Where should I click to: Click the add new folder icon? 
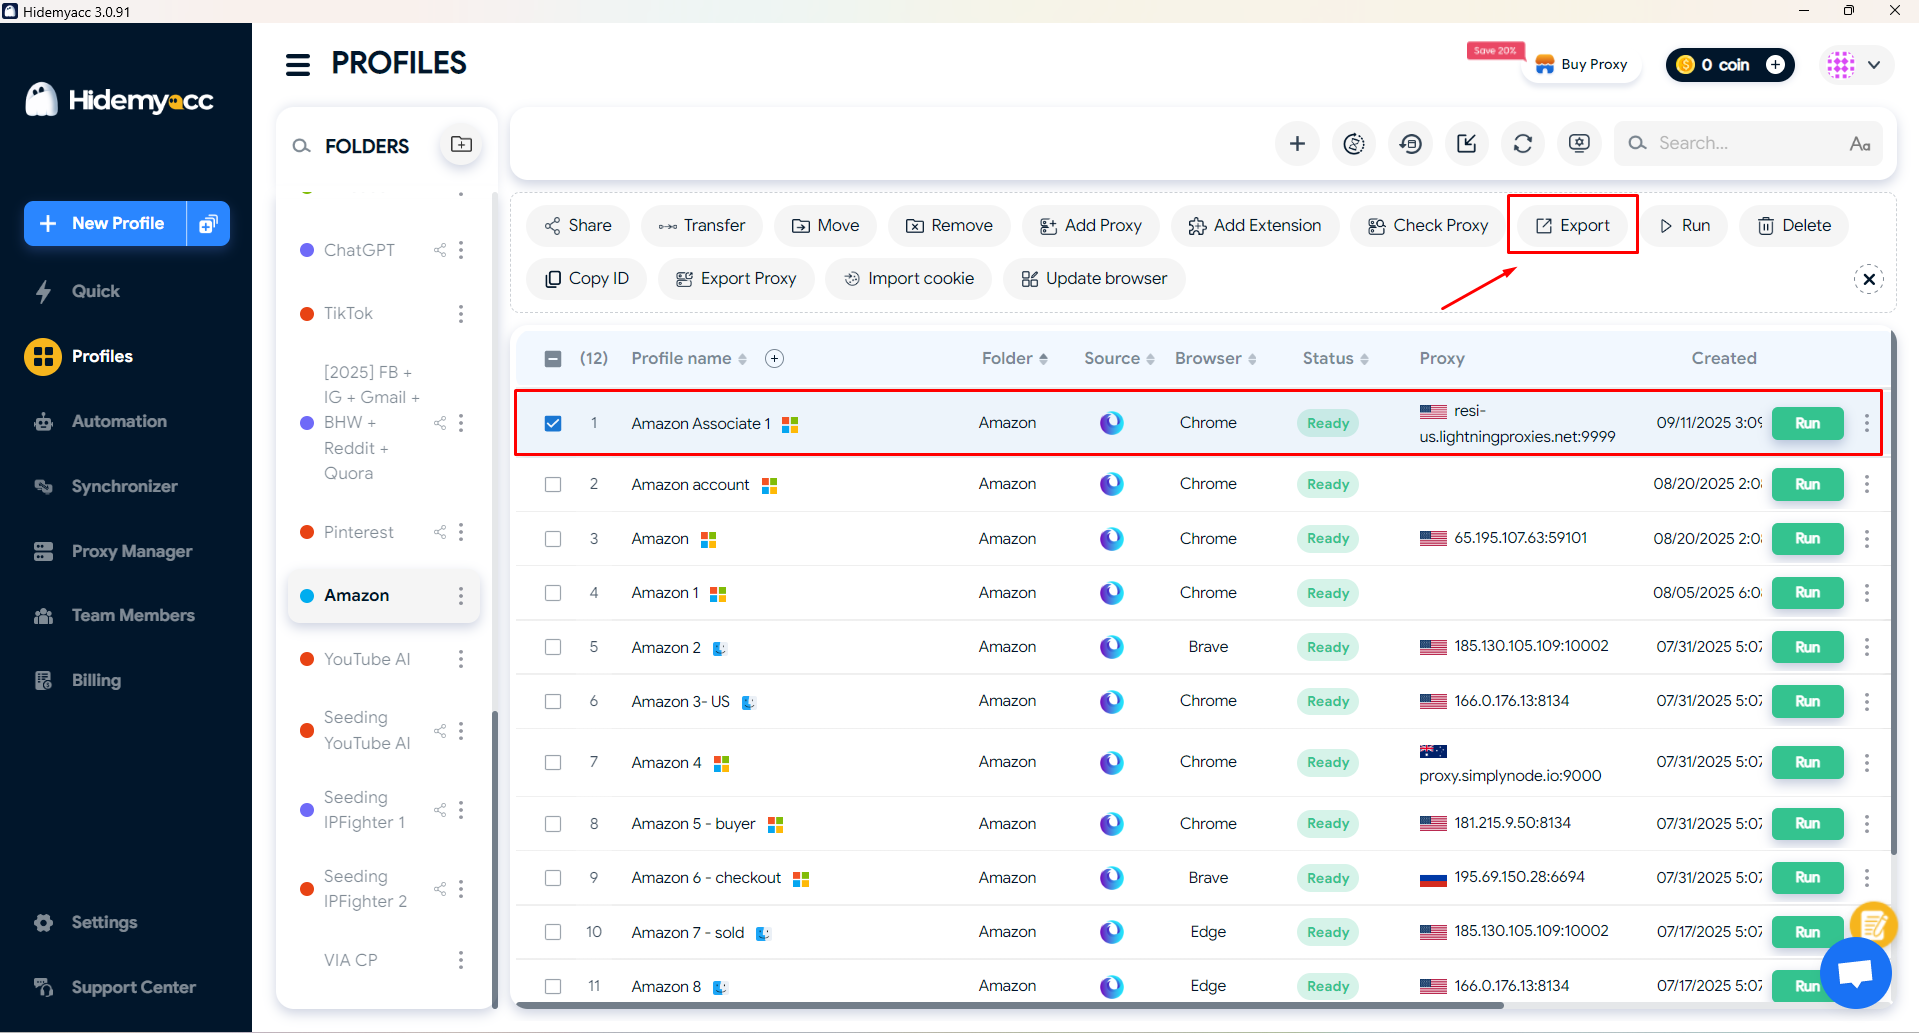pos(461,145)
